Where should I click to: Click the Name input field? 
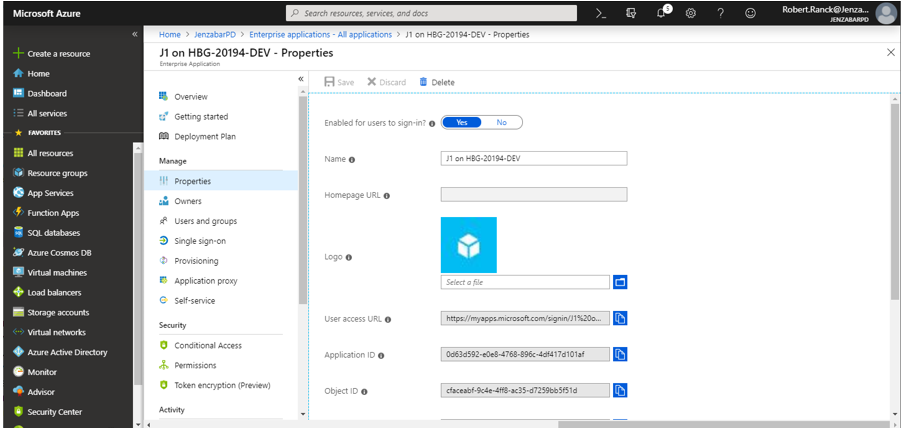533,158
